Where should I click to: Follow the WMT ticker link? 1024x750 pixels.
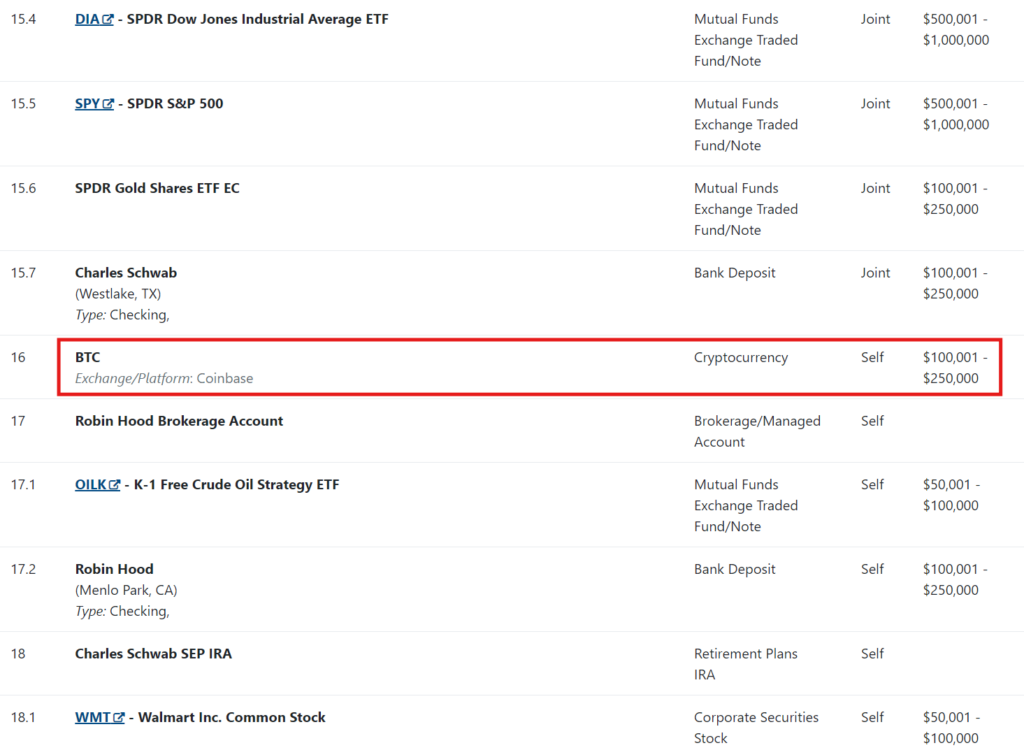[x=94, y=717]
